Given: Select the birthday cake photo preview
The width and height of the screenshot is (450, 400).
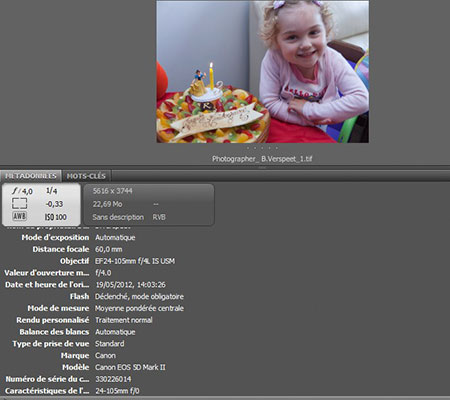Looking at the screenshot, I should (263, 72).
